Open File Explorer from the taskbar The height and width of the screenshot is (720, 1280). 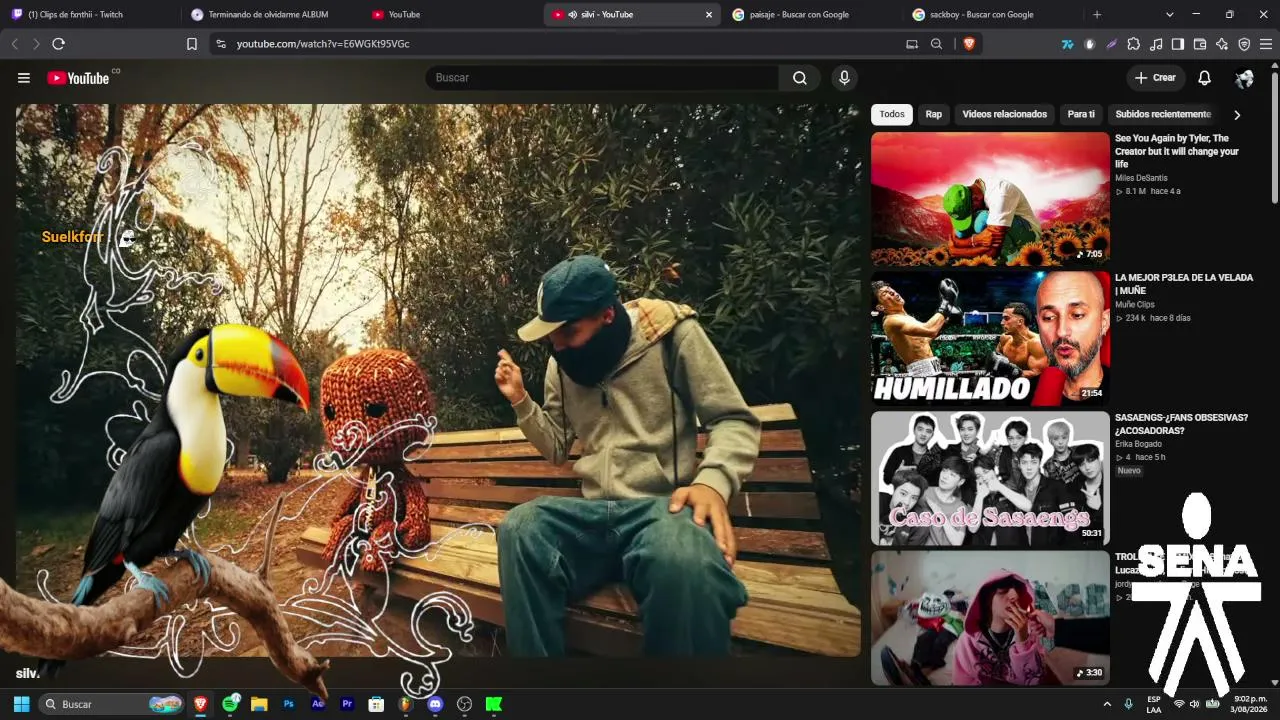(x=259, y=704)
